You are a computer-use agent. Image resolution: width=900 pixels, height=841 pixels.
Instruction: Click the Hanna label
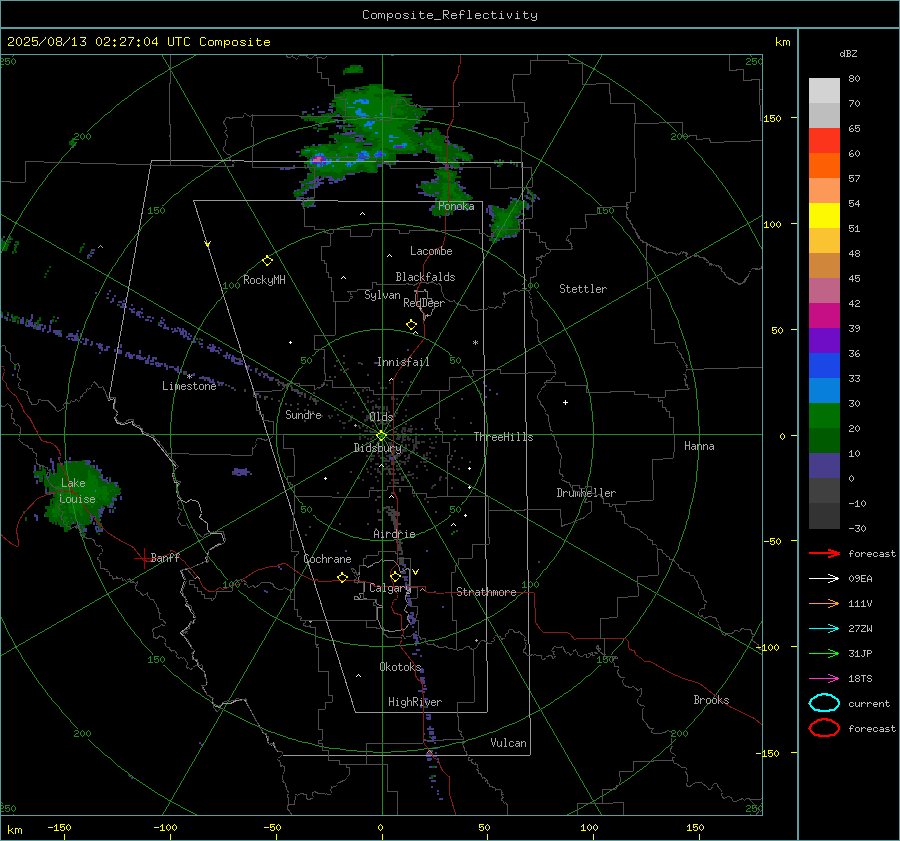click(x=699, y=446)
